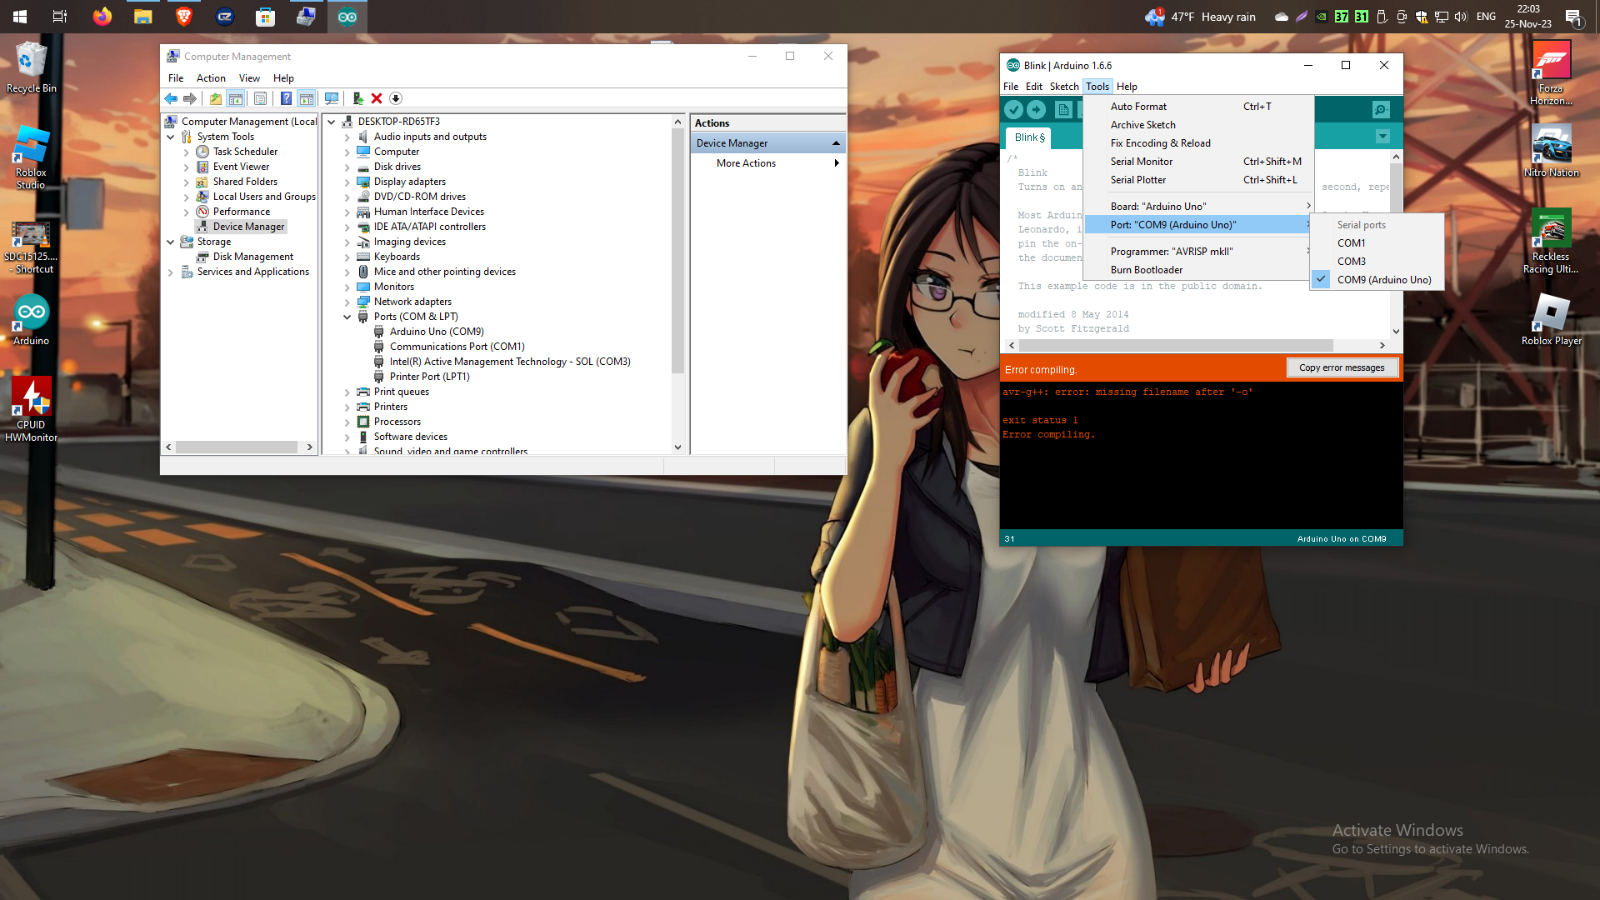Click Firefox icon in the taskbar

(x=102, y=16)
